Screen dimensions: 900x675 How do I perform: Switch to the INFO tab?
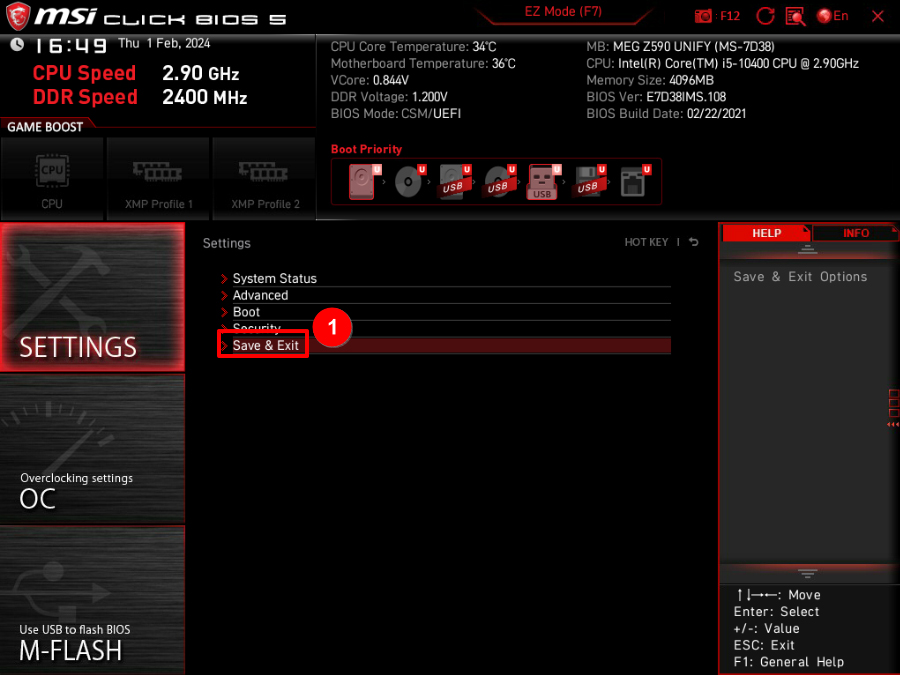[x=855, y=233]
